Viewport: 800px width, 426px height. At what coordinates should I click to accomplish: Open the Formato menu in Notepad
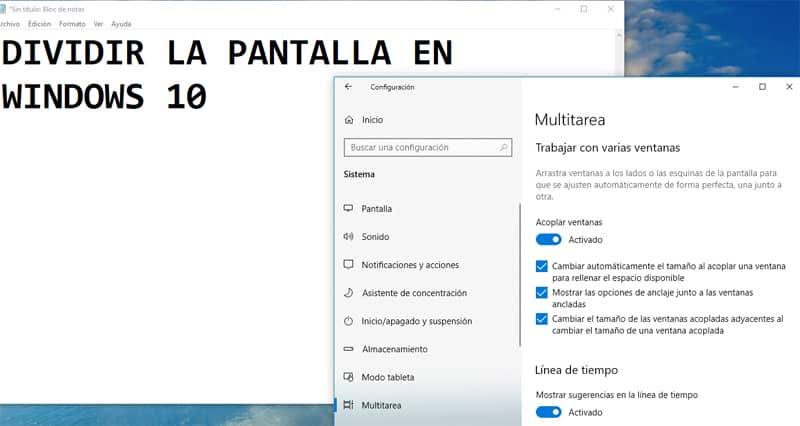72,24
